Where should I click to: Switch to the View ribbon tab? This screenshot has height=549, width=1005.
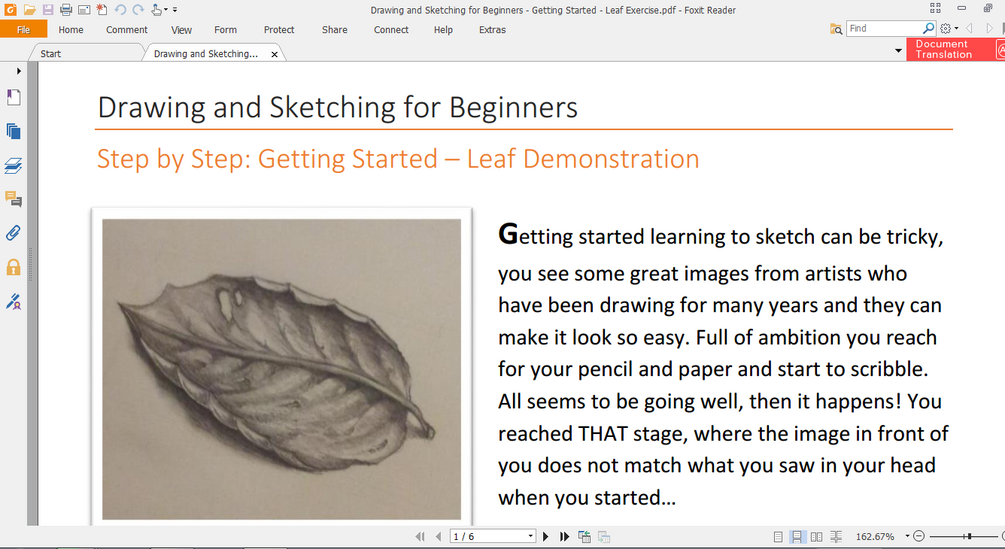point(181,29)
